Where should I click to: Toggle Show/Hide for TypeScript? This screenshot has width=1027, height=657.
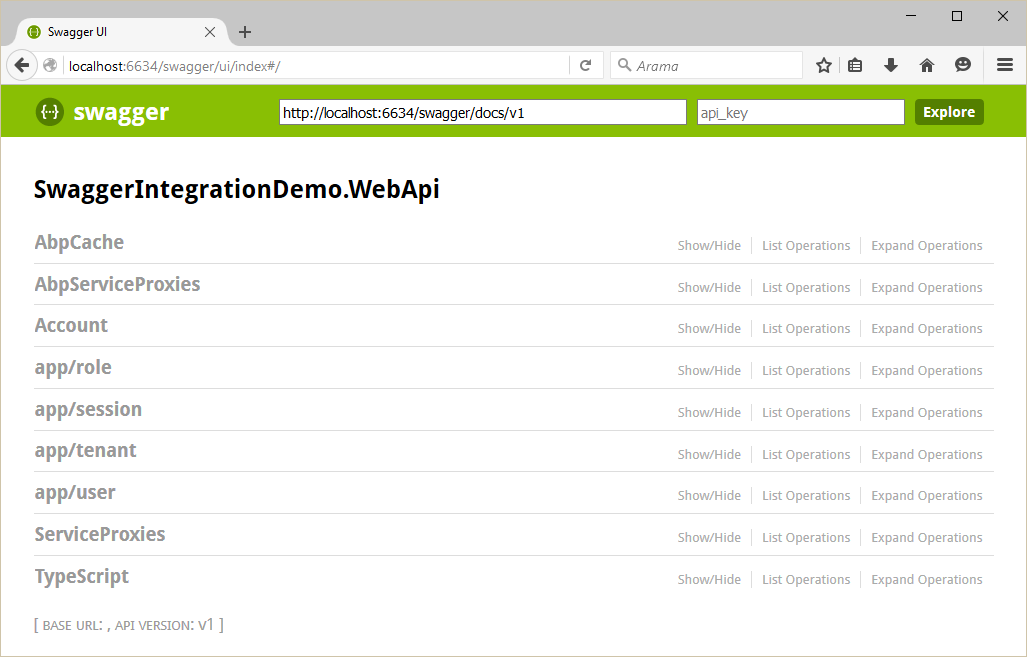point(709,580)
